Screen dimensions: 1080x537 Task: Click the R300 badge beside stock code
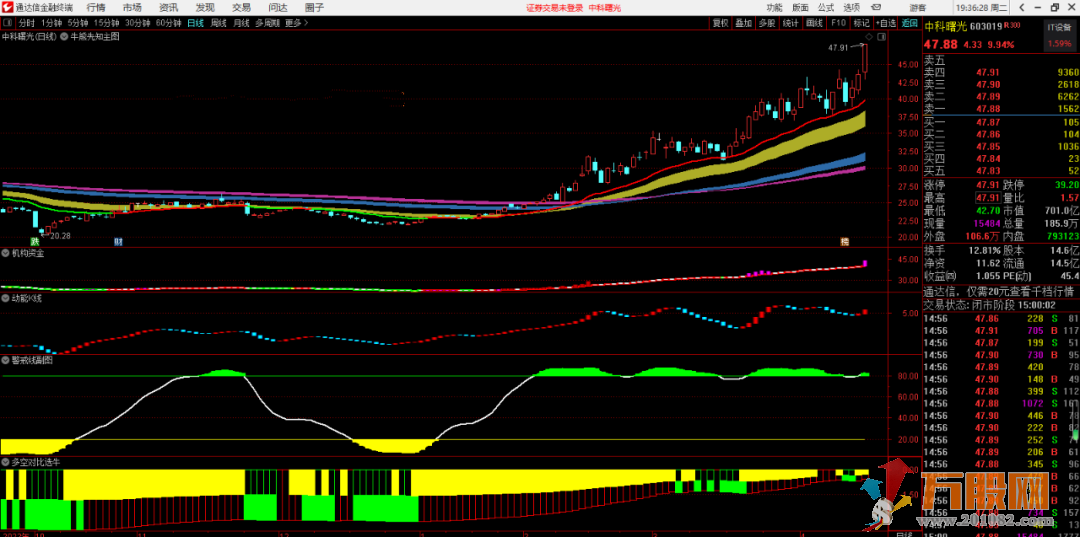[1012, 26]
